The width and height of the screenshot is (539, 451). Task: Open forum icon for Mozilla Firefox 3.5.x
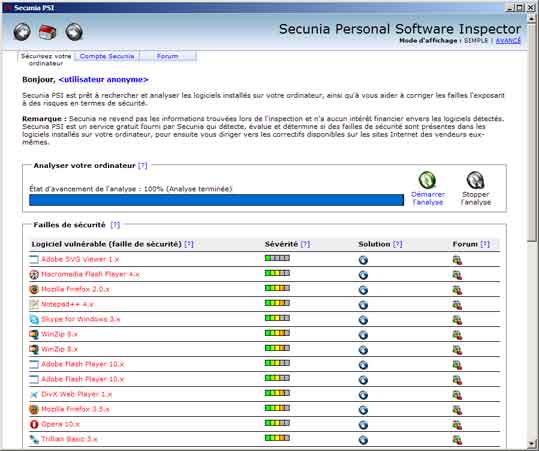point(457,410)
